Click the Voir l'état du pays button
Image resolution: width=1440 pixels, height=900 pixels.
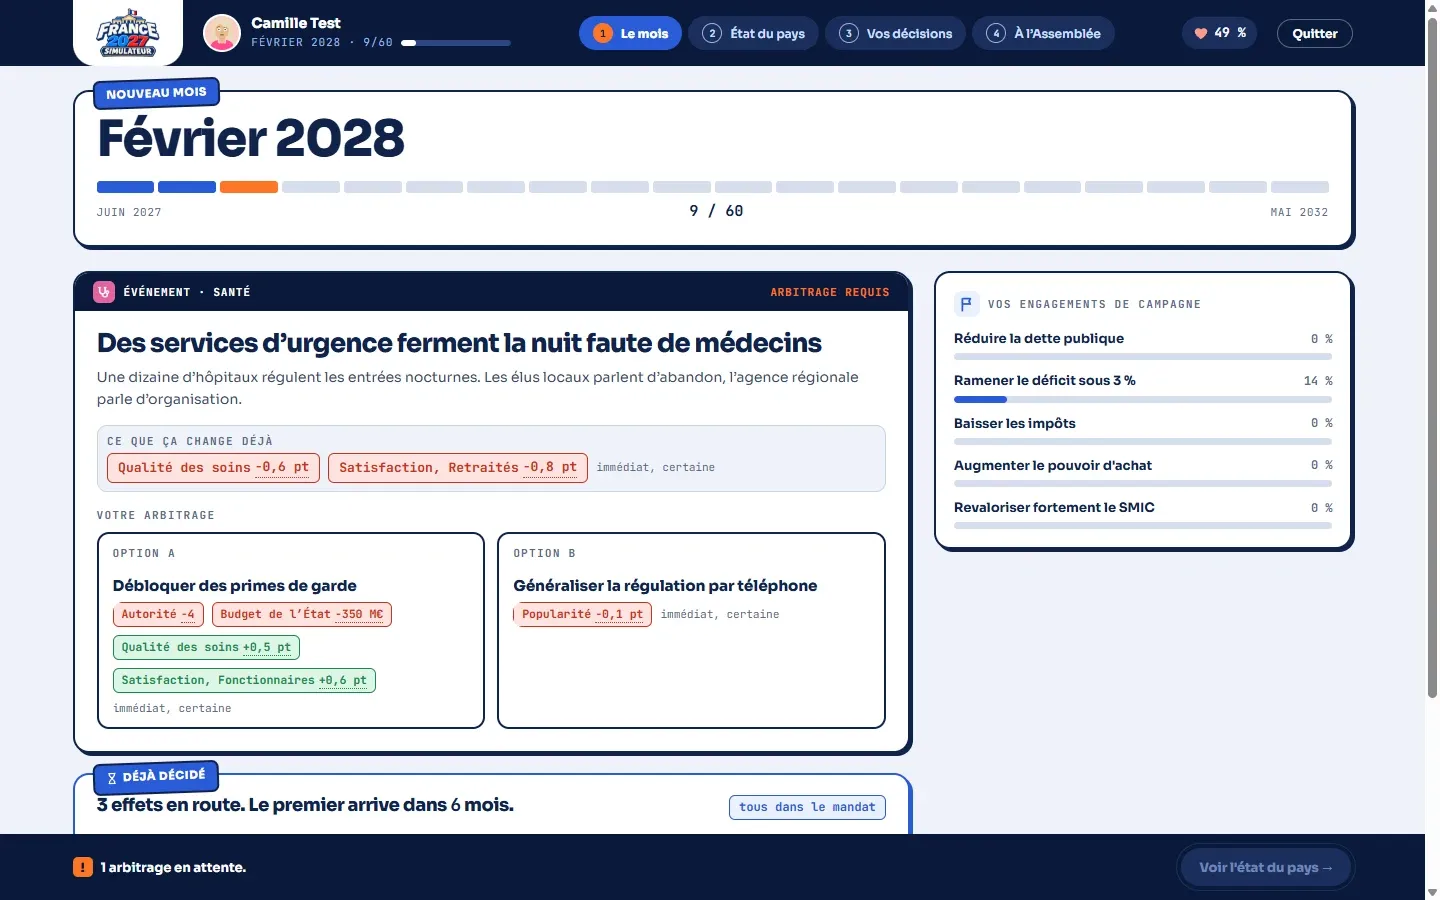click(1266, 867)
